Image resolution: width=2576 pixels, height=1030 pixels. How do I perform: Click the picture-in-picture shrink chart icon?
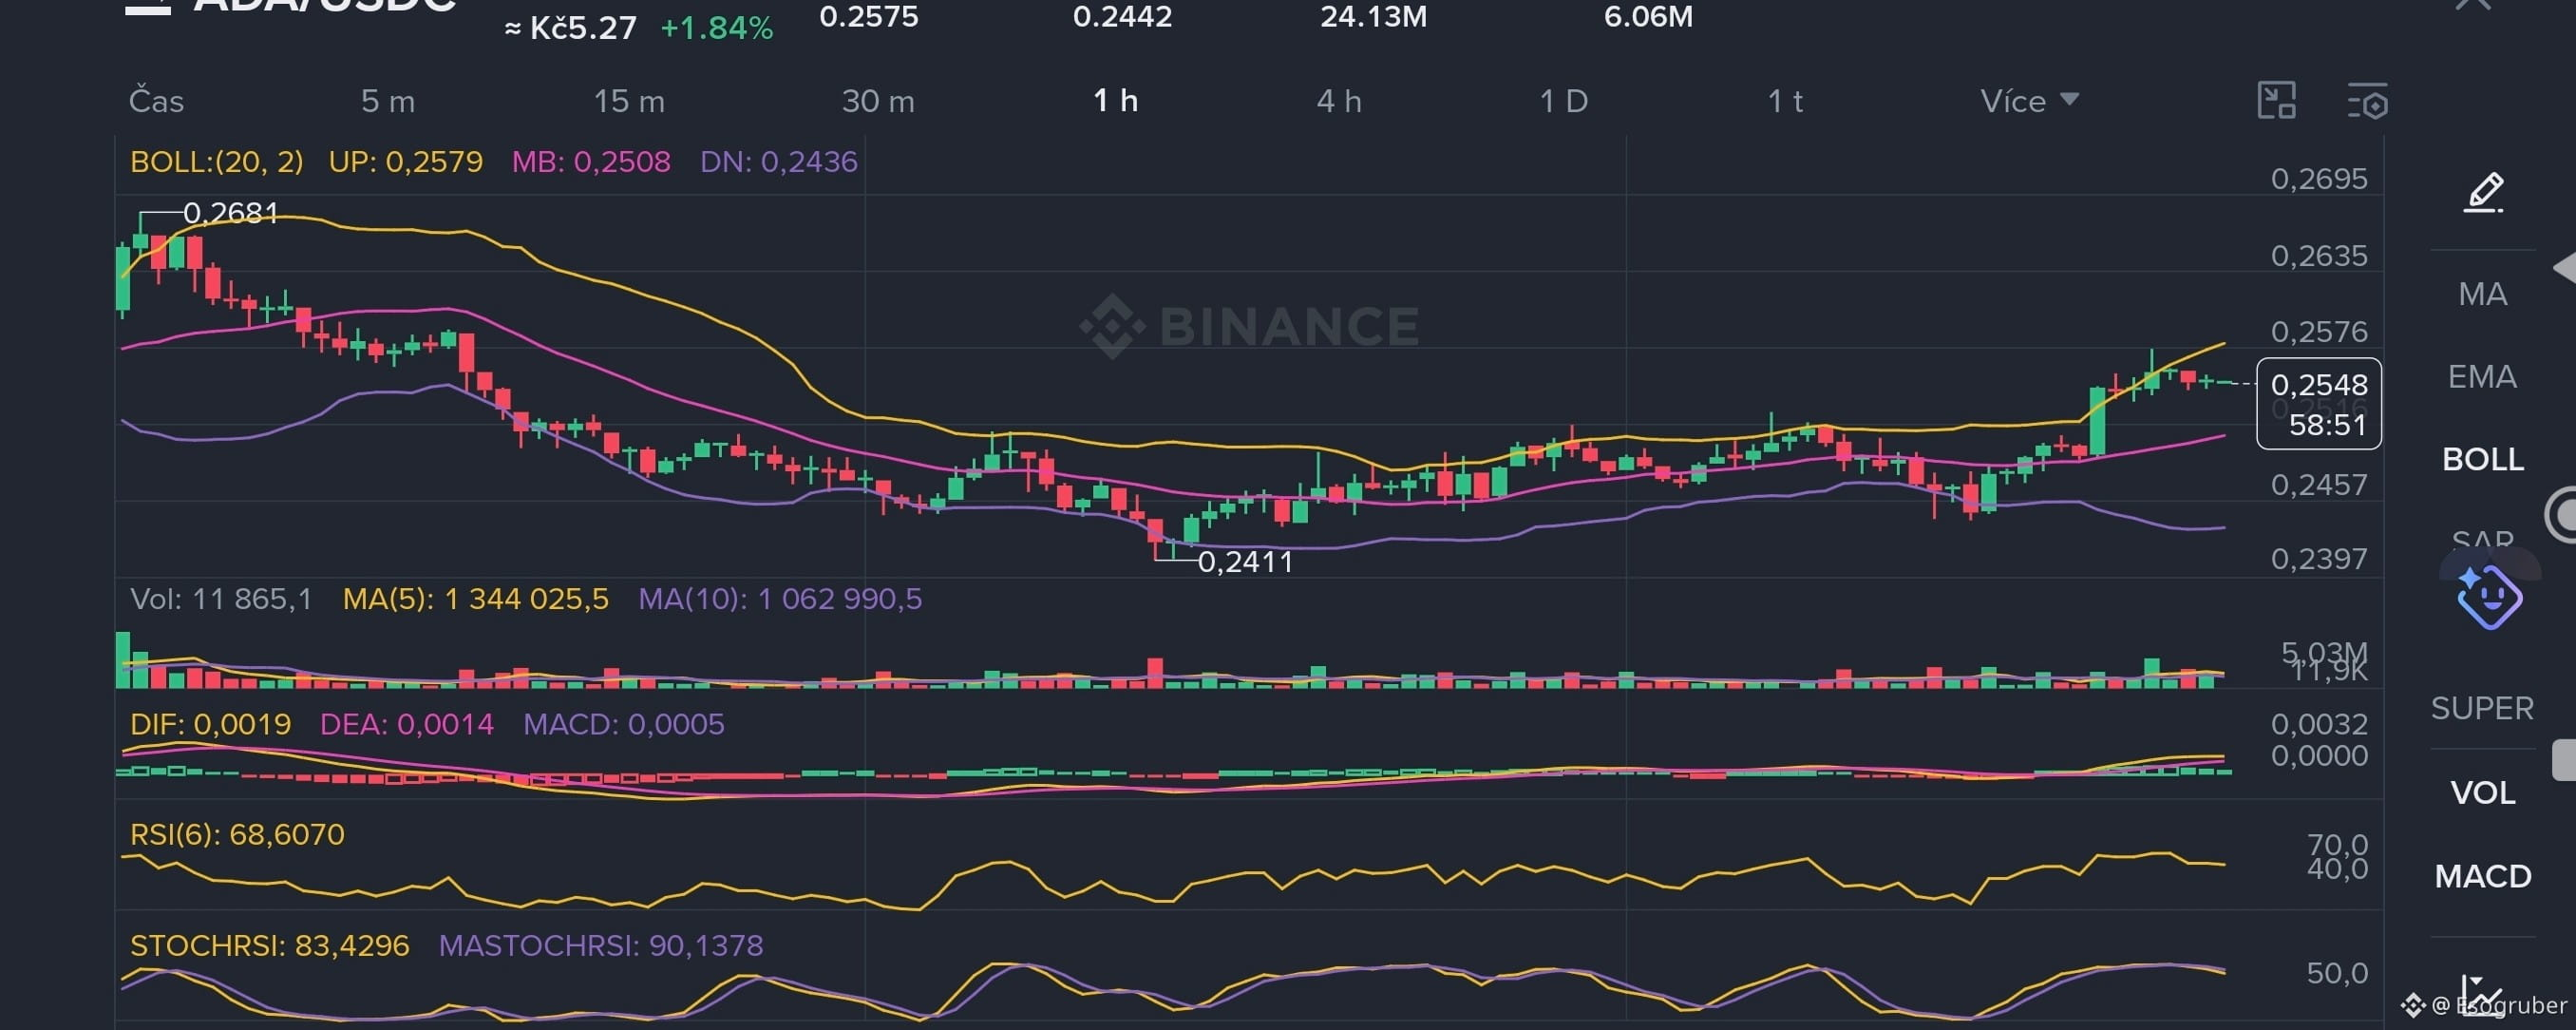click(2276, 101)
